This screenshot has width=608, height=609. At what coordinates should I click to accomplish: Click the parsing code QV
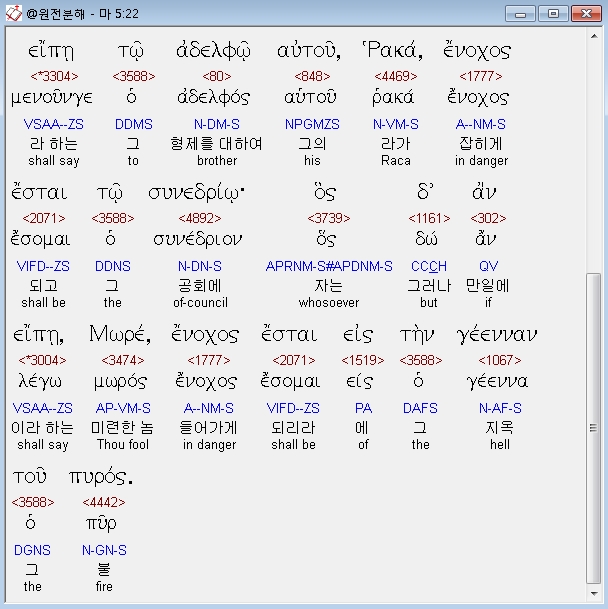[488, 266]
